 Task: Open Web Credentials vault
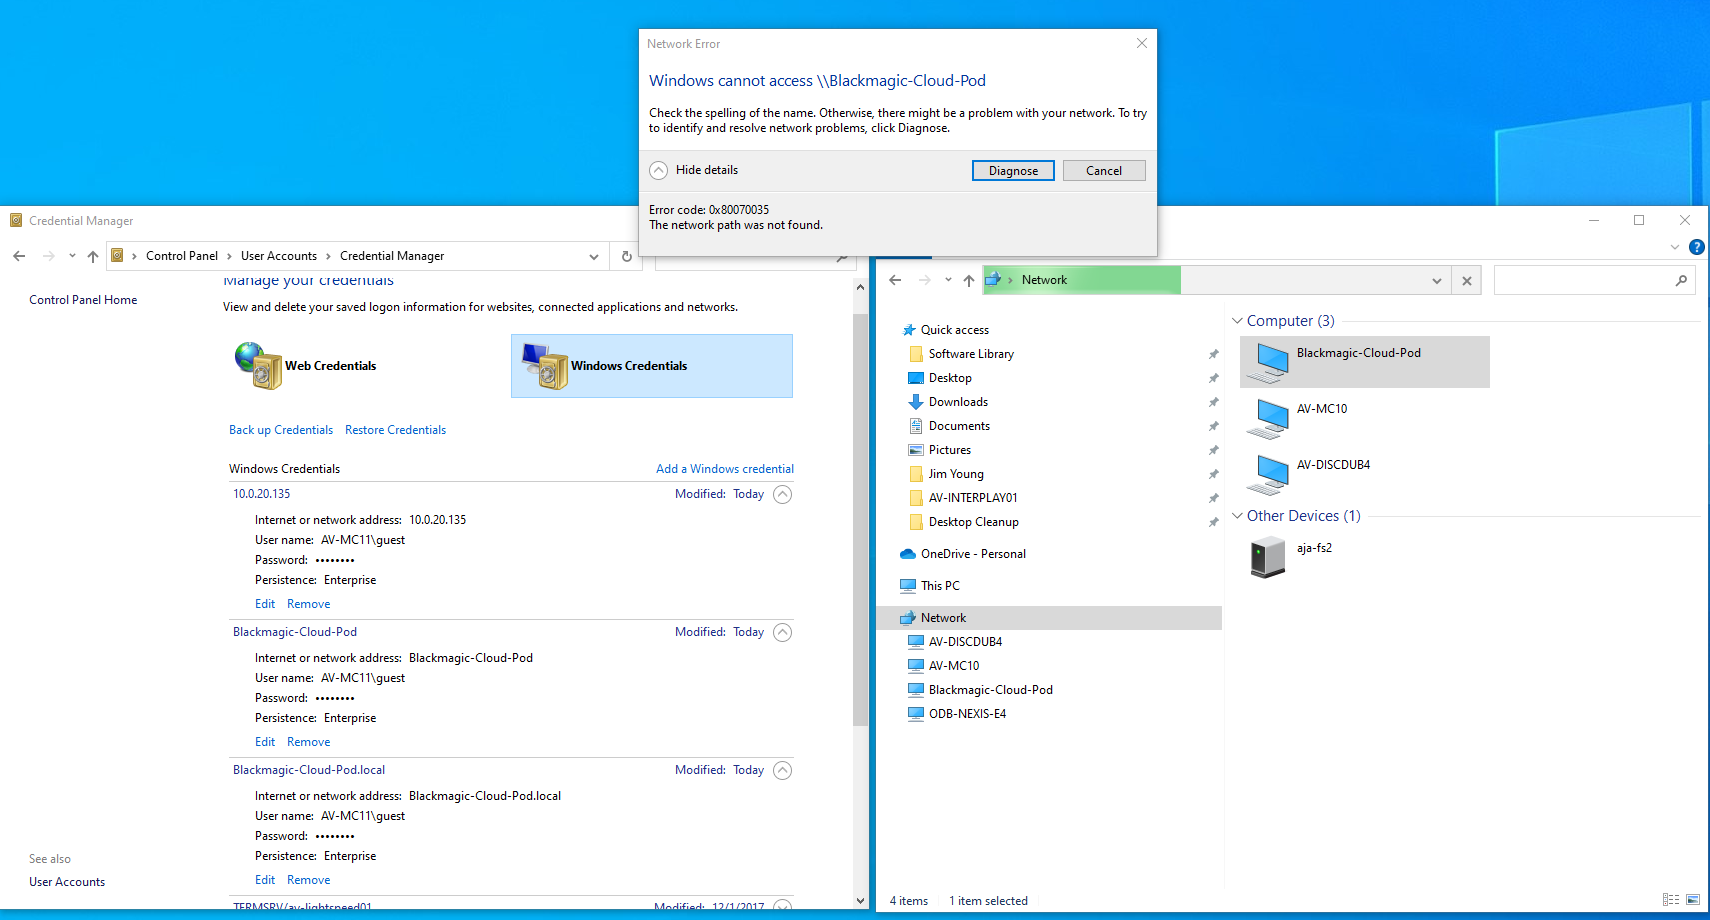click(x=306, y=366)
